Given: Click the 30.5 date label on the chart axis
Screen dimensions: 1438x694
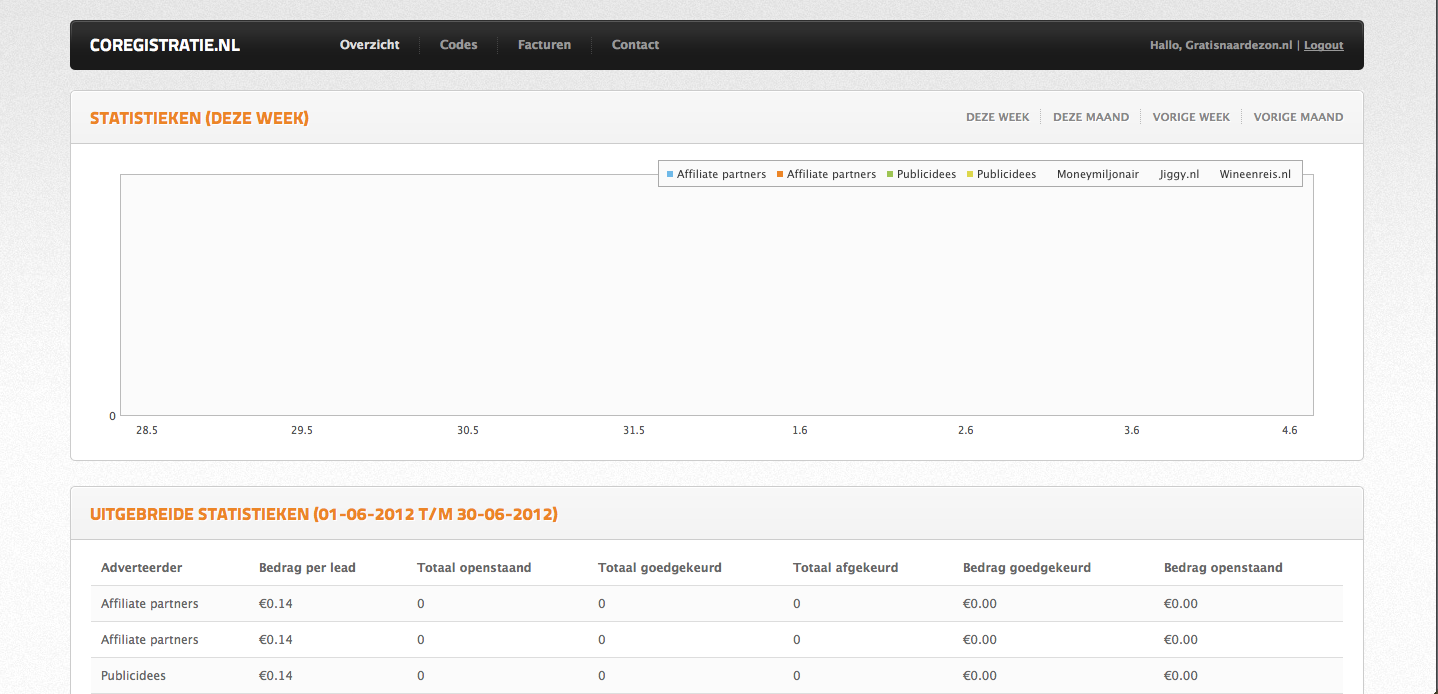Looking at the screenshot, I should click(x=468, y=430).
